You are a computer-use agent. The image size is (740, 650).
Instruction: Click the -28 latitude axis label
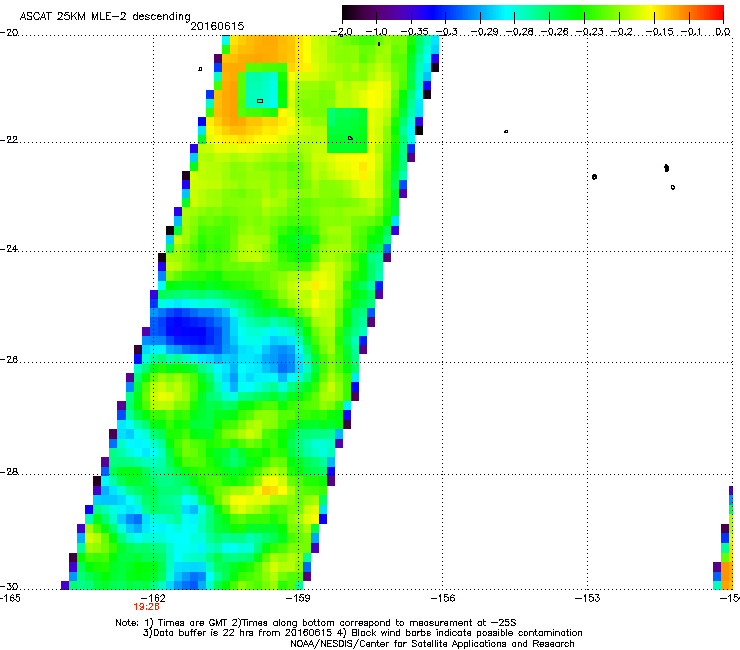pos(9,472)
